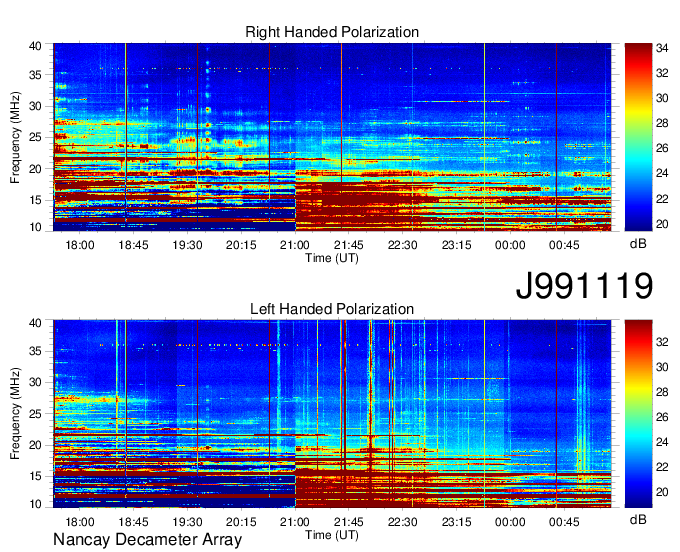
Task: Click the 00:45 time label on lower plot
Action: (564, 522)
